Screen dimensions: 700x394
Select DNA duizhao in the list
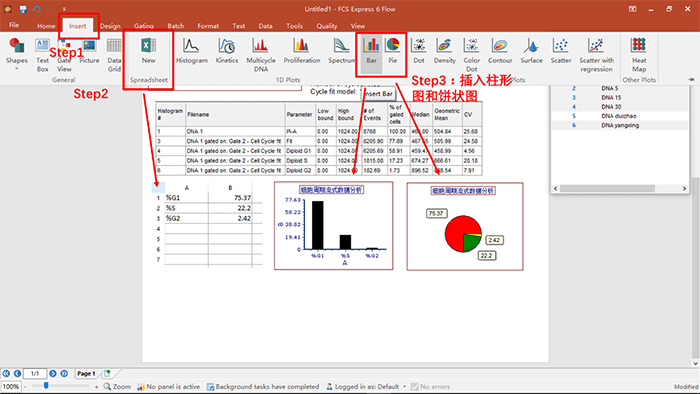tap(620, 116)
